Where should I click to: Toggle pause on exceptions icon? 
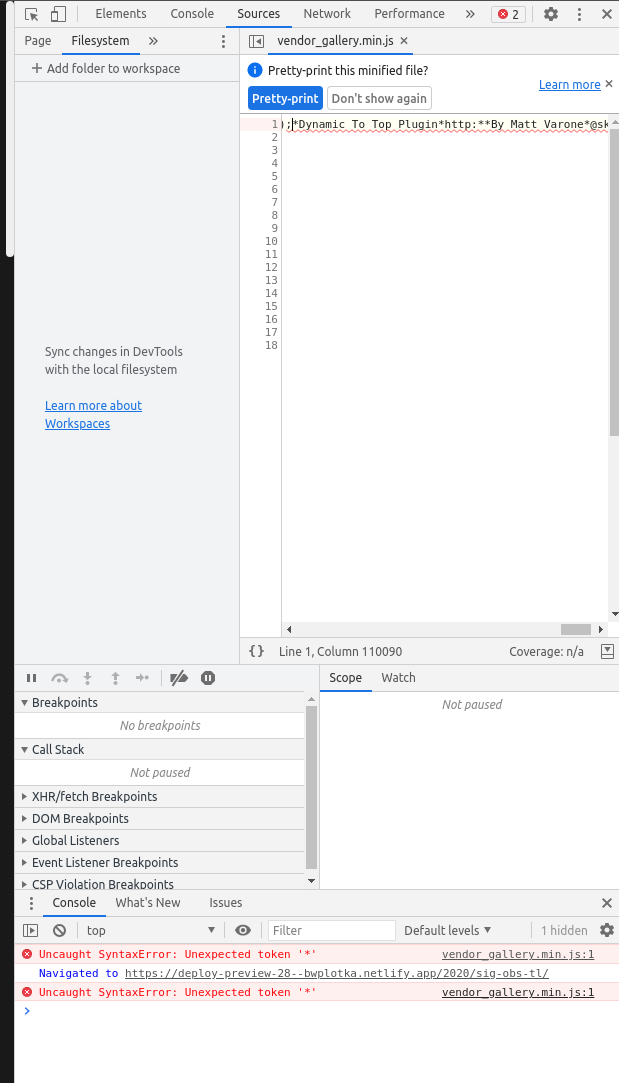tap(208, 678)
